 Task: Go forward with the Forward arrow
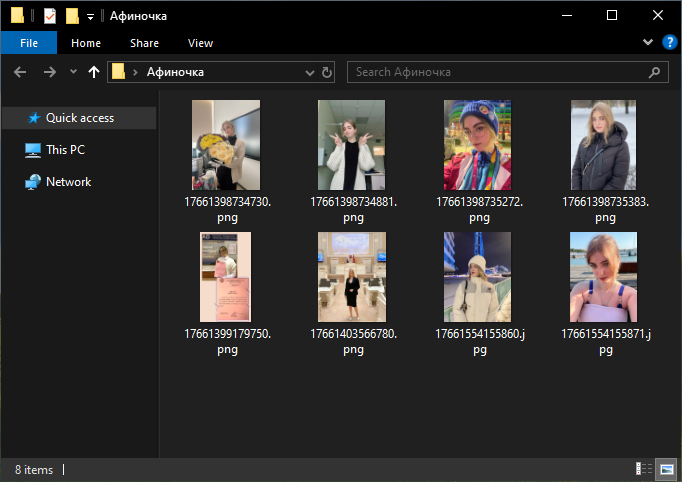pyautogui.click(x=50, y=72)
